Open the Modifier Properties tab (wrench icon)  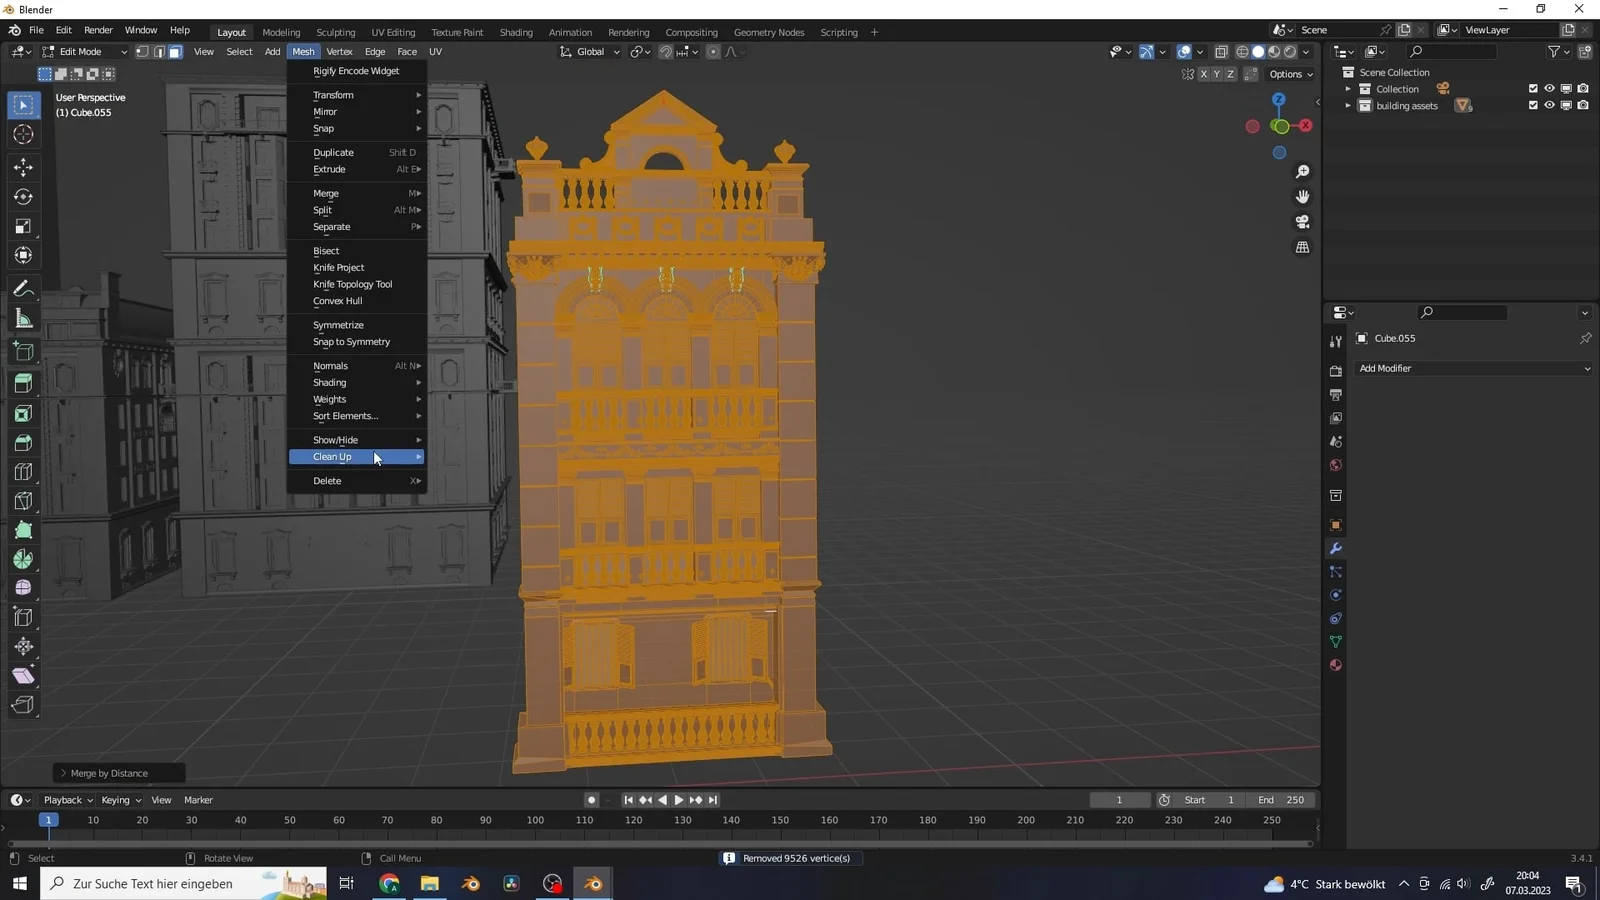[x=1336, y=548]
